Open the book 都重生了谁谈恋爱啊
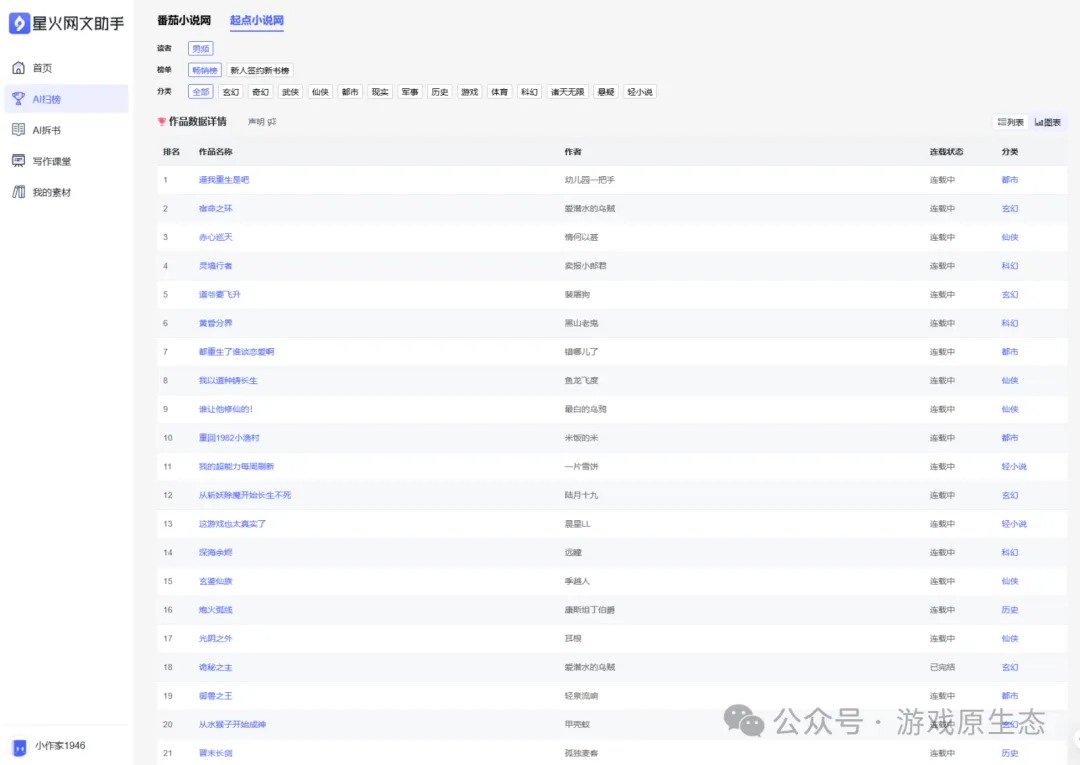This screenshot has height=765, width=1080. click(x=236, y=352)
